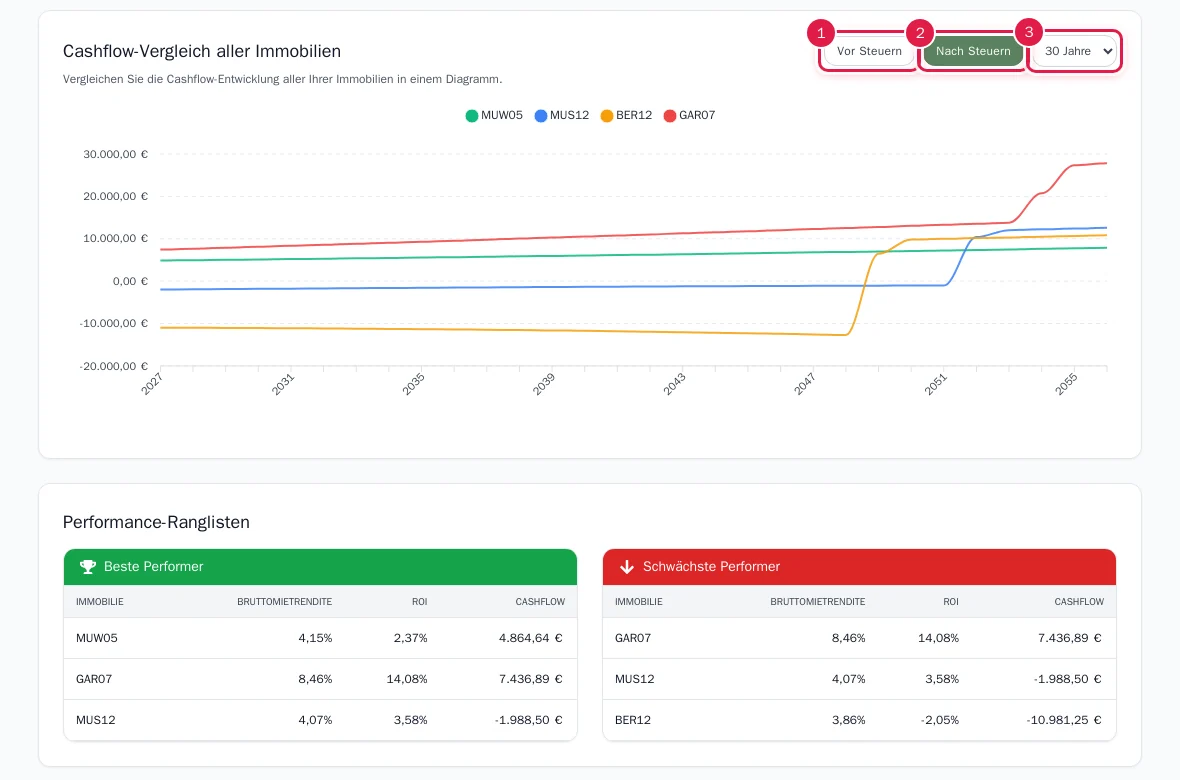Click the Schwächste Performer header text
The height and width of the screenshot is (780, 1180).
point(711,567)
